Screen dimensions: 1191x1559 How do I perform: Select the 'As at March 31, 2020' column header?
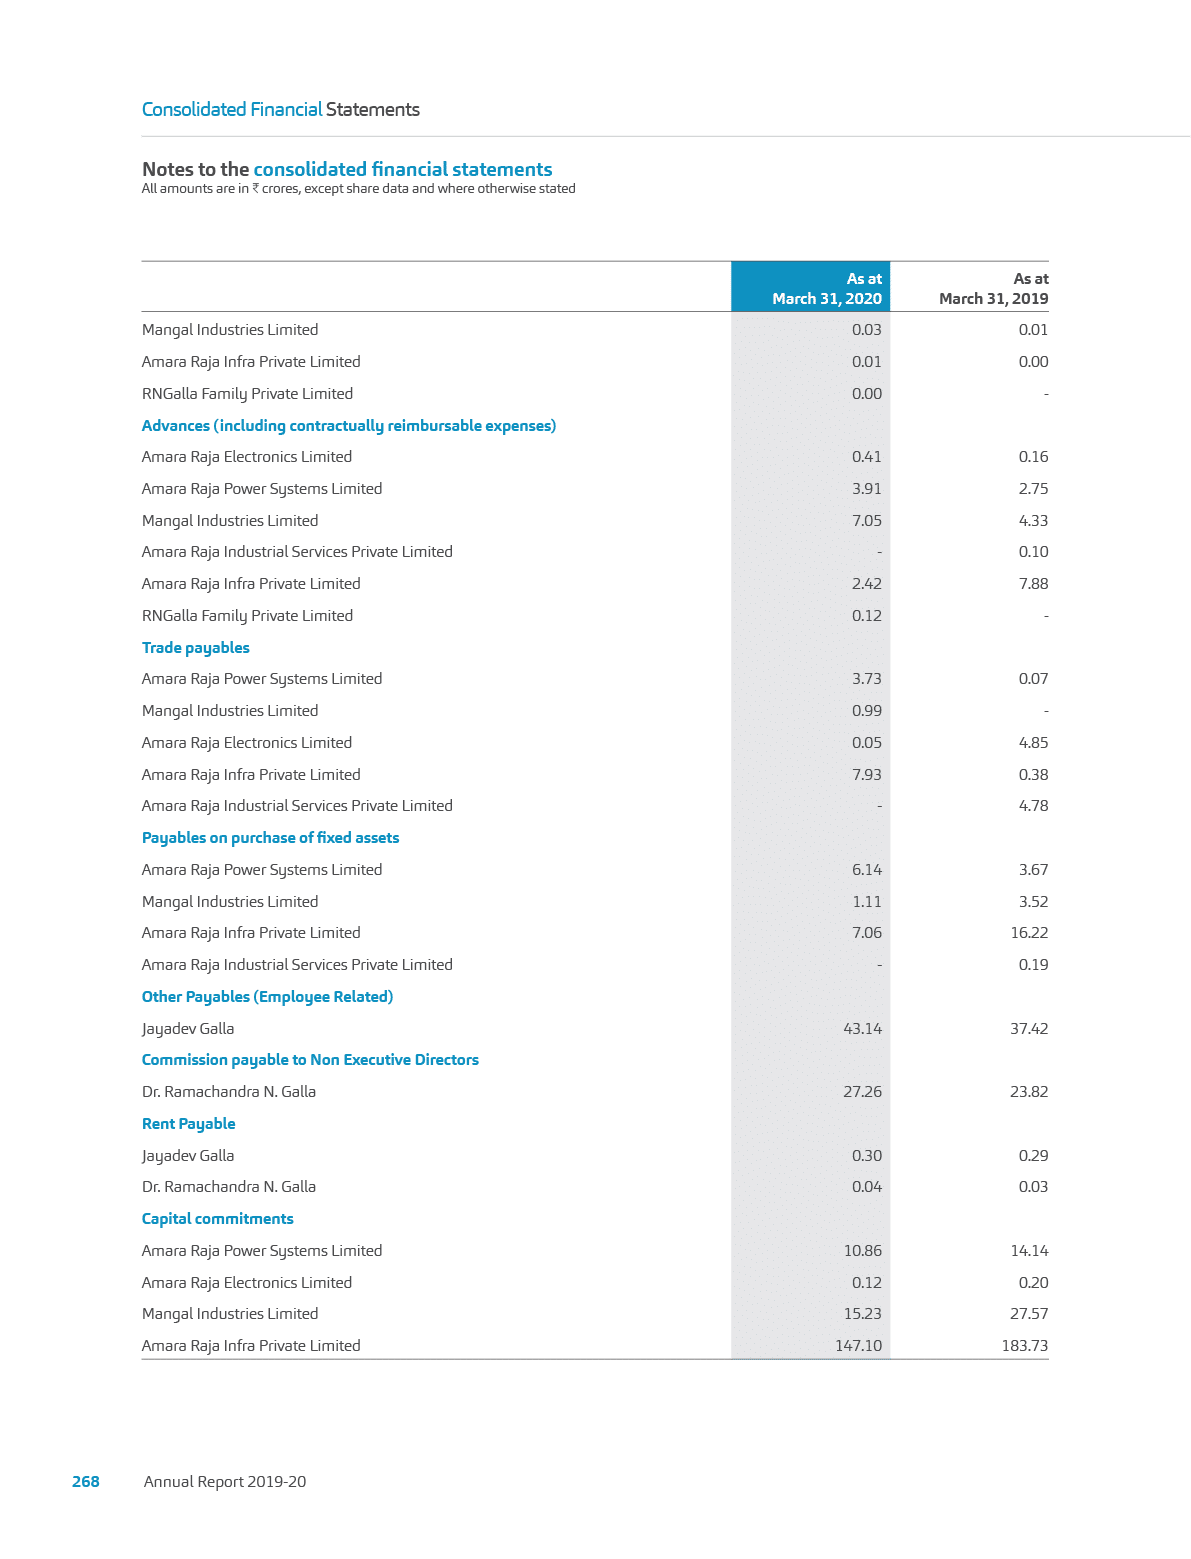811,288
